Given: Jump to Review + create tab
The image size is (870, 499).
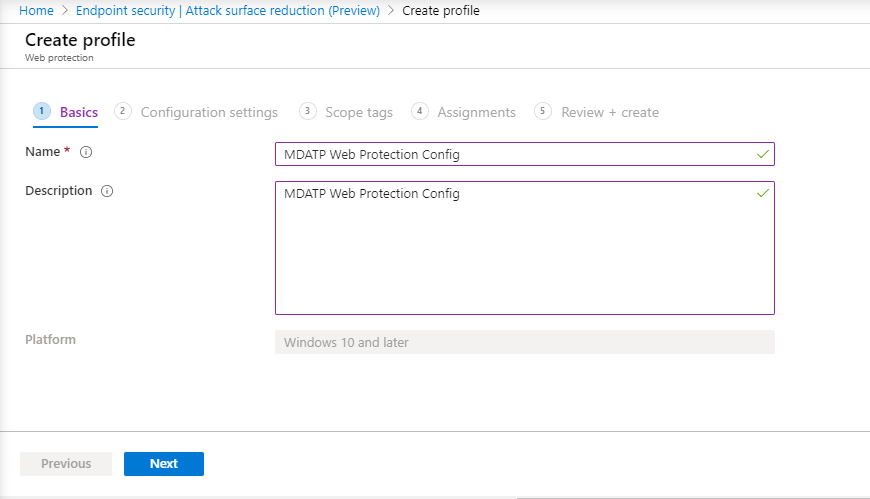Looking at the screenshot, I should pyautogui.click(x=610, y=112).
